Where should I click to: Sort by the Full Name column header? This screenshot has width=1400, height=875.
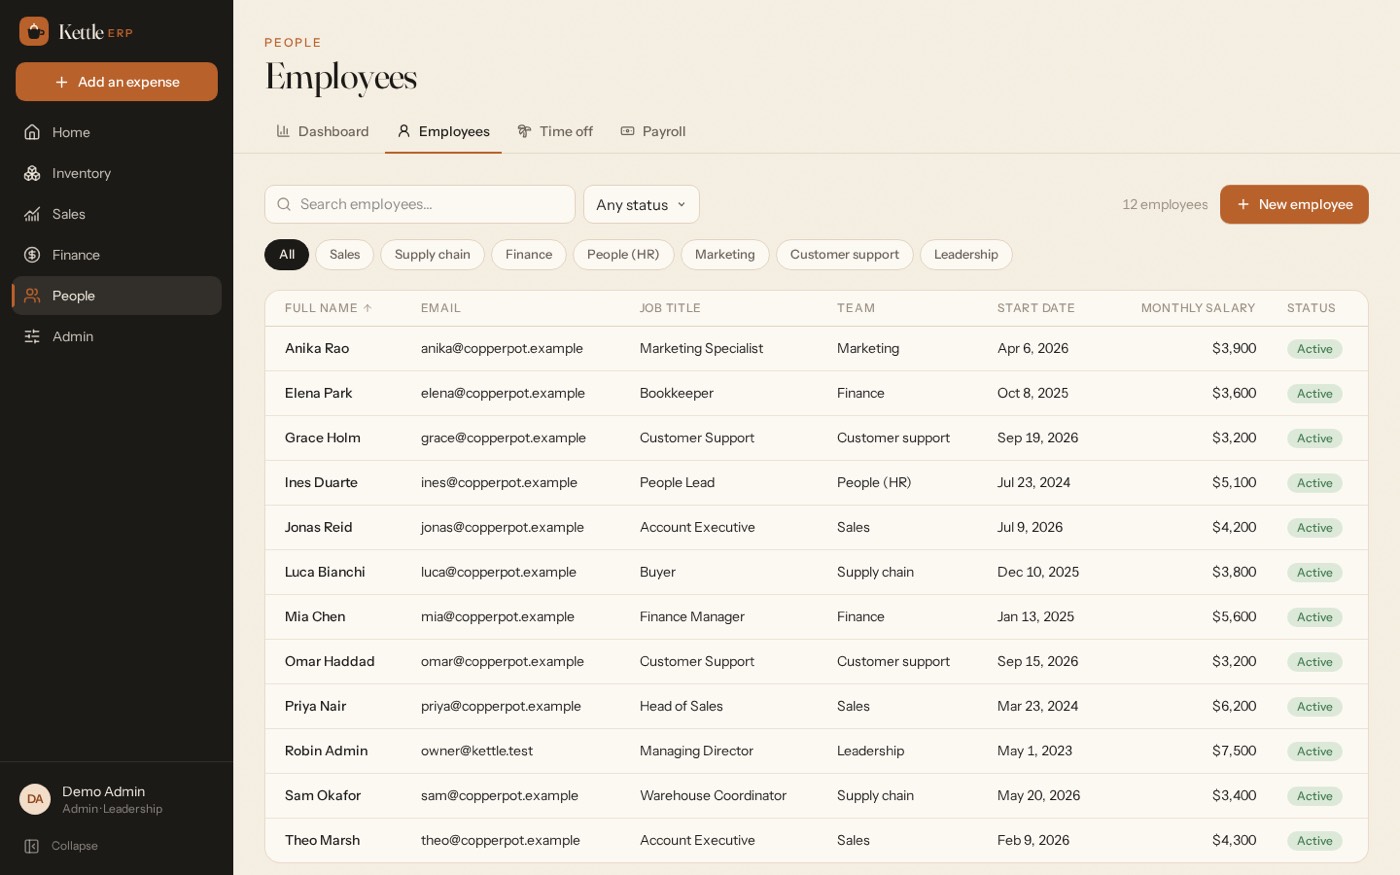coord(328,308)
